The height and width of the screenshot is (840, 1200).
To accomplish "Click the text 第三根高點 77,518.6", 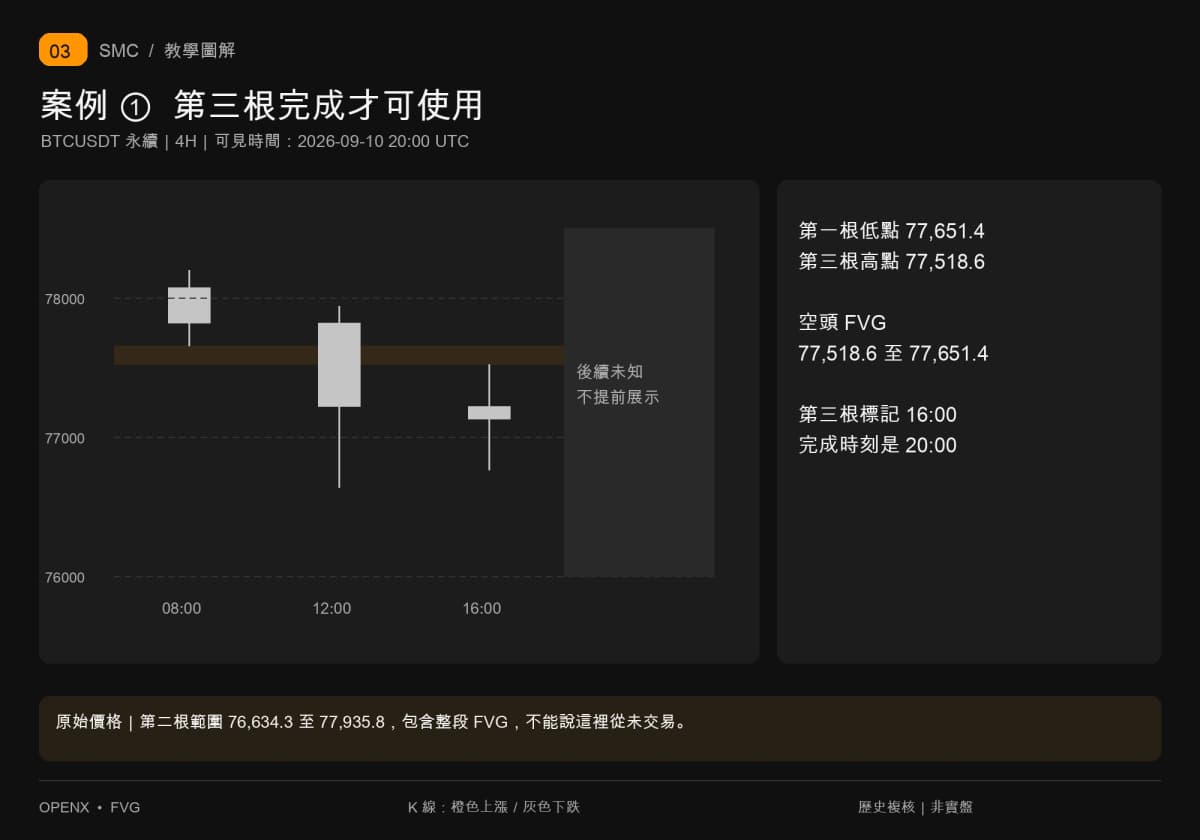I will [x=892, y=262].
